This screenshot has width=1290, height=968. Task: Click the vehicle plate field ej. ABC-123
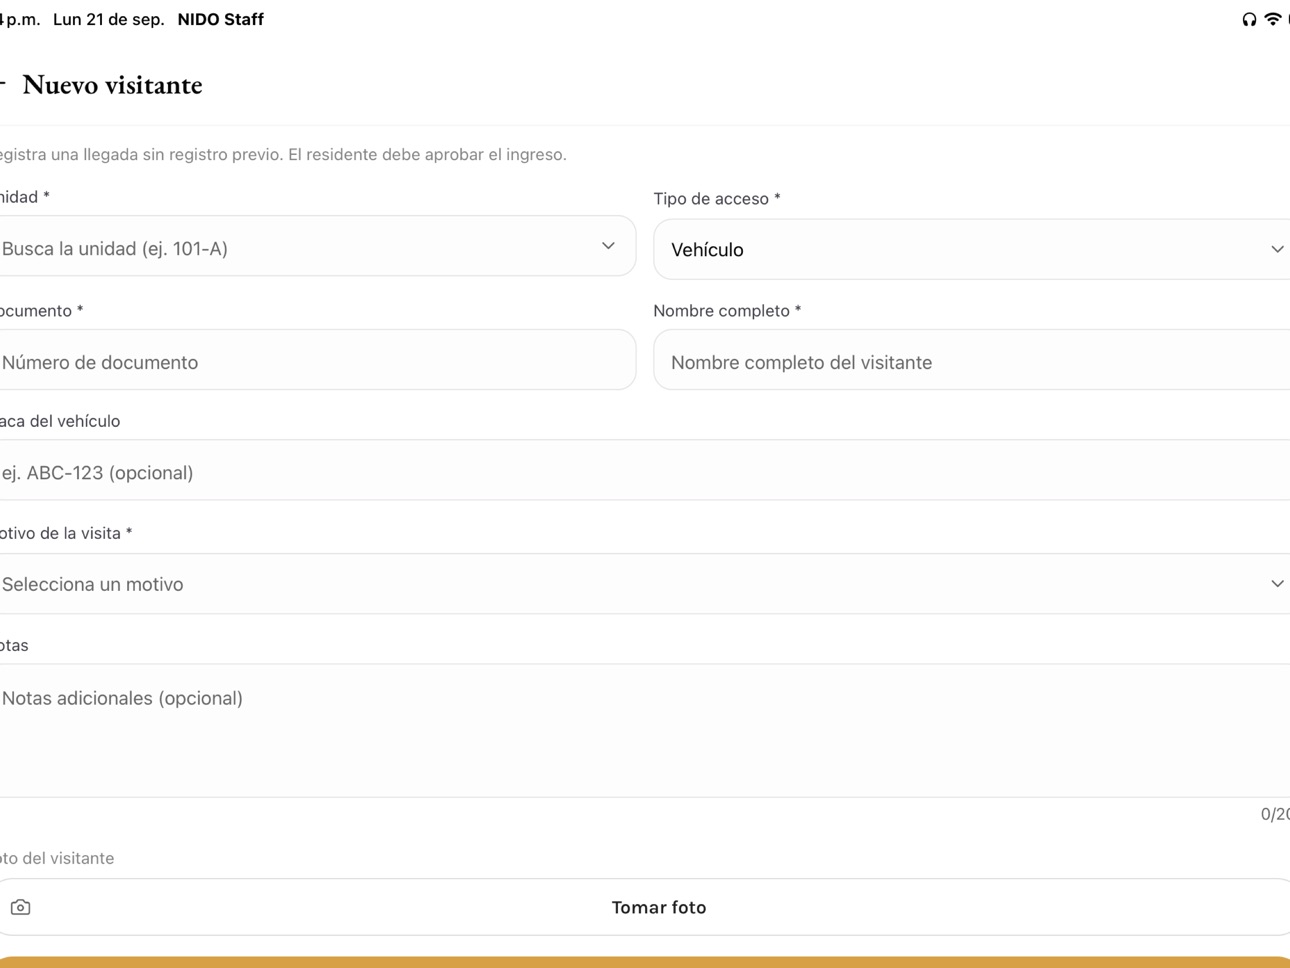tap(645, 470)
